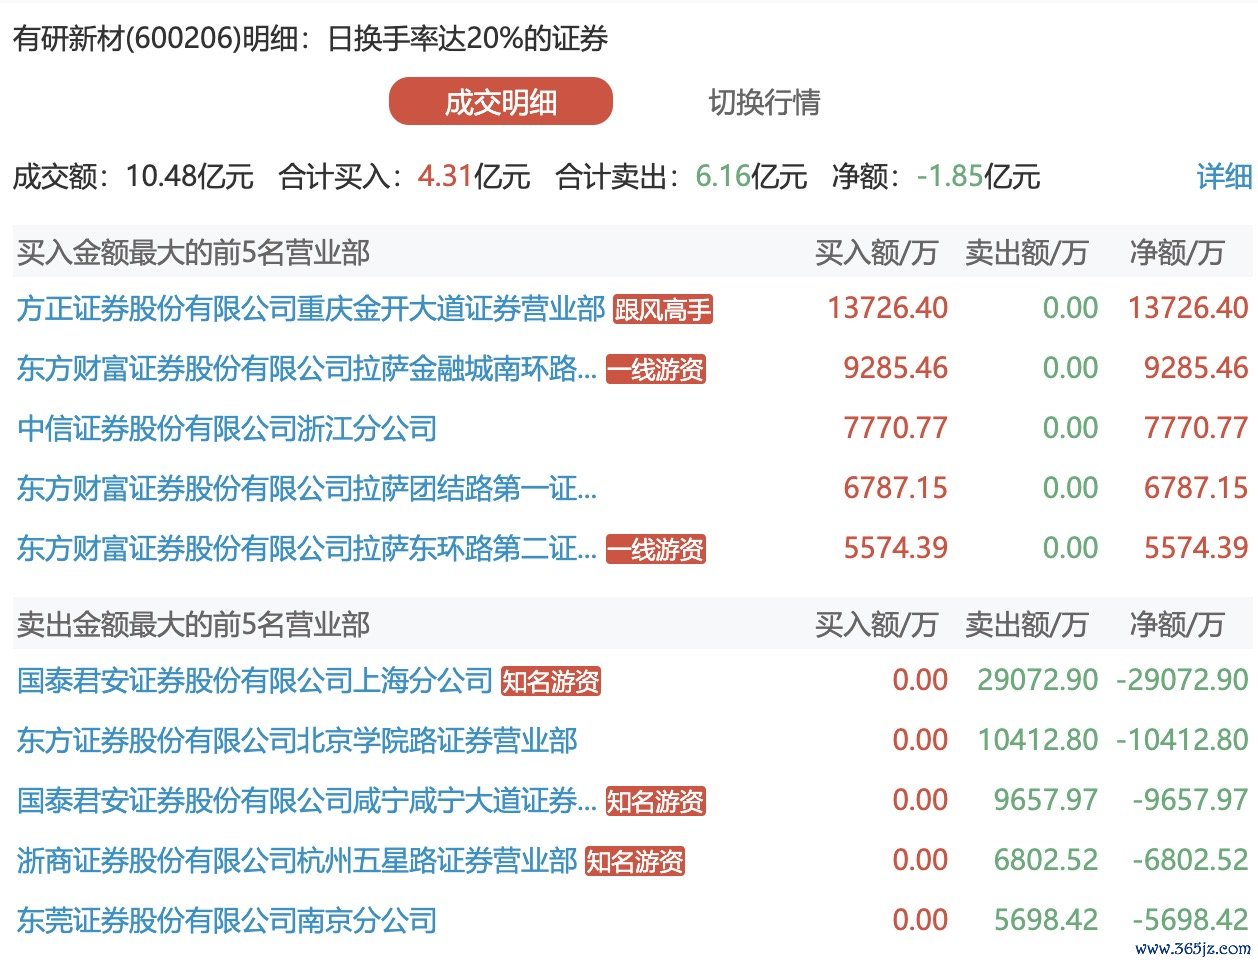1258x964 pixels.
Task: Click buy amount 5574.39 for 拉萨东环路
Action: tap(896, 548)
